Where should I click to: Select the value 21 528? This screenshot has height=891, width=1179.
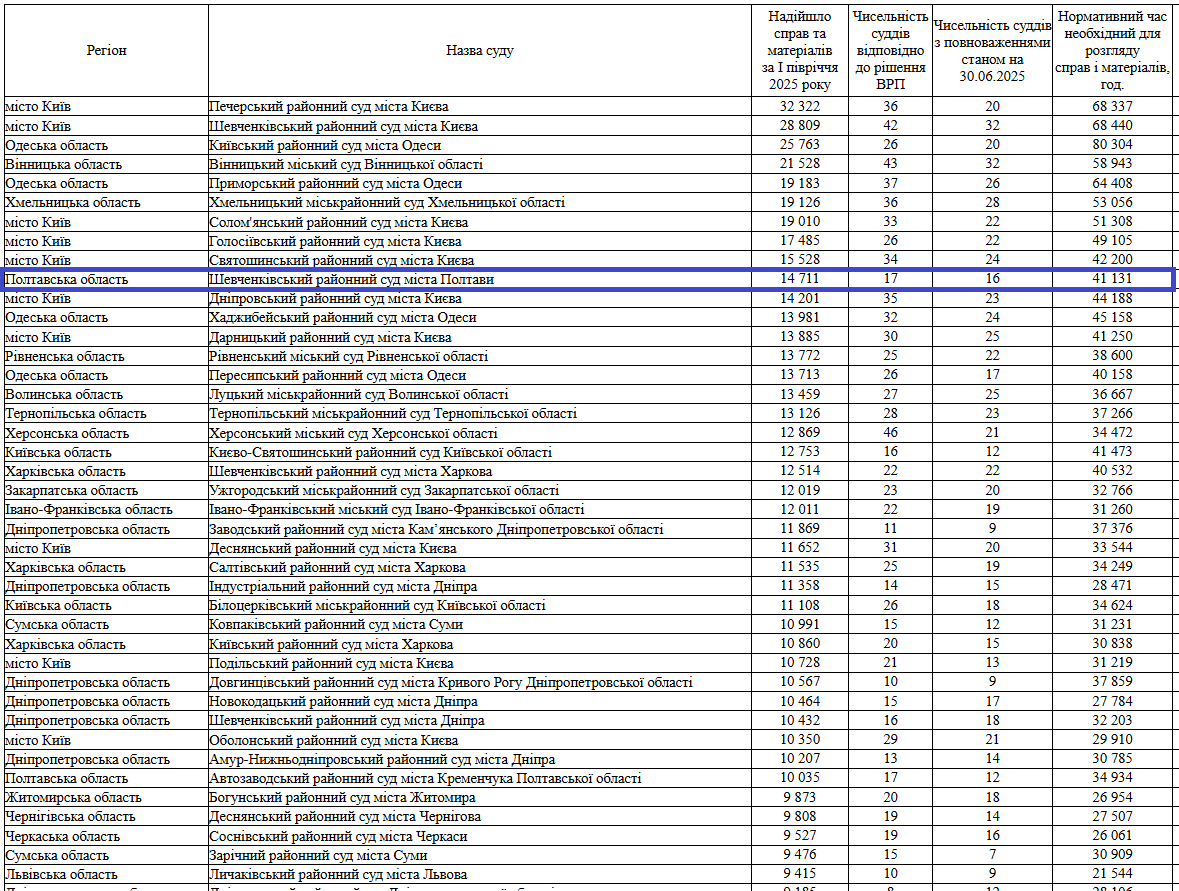coord(799,164)
